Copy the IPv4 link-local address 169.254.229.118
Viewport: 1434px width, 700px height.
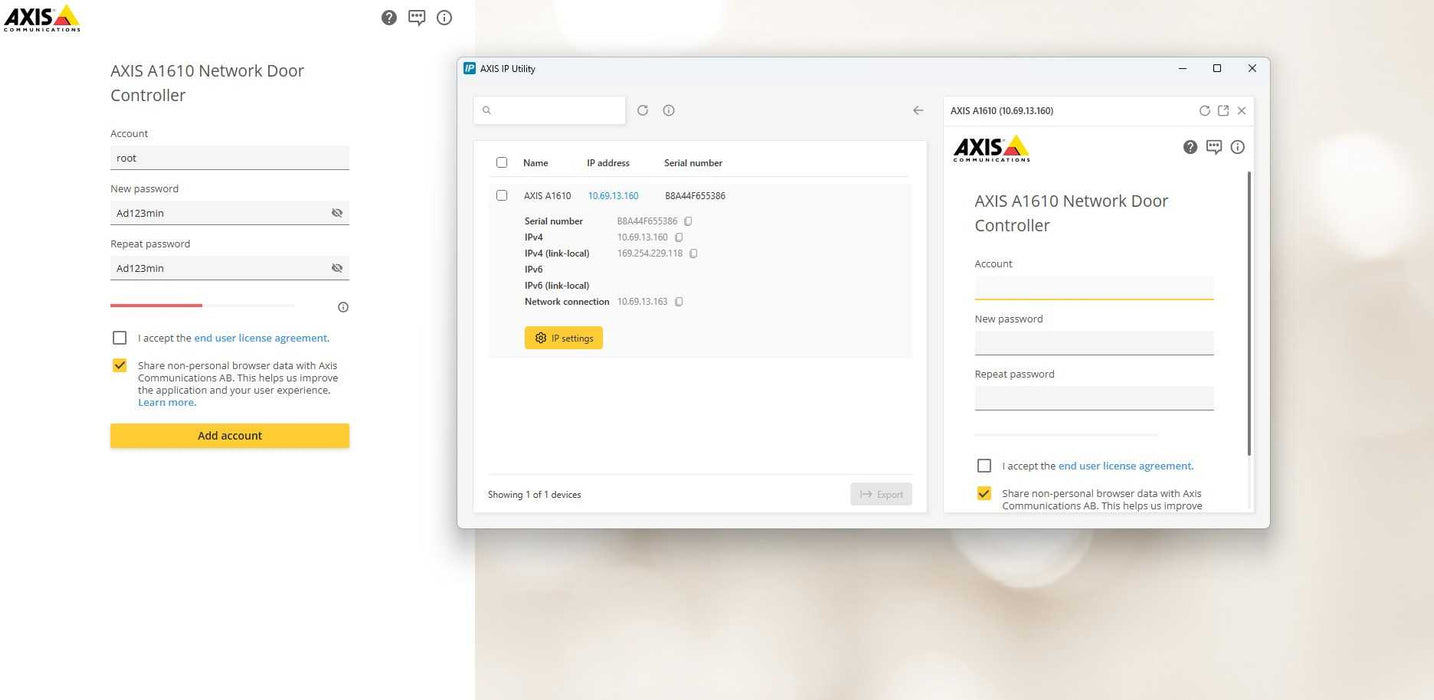(694, 253)
